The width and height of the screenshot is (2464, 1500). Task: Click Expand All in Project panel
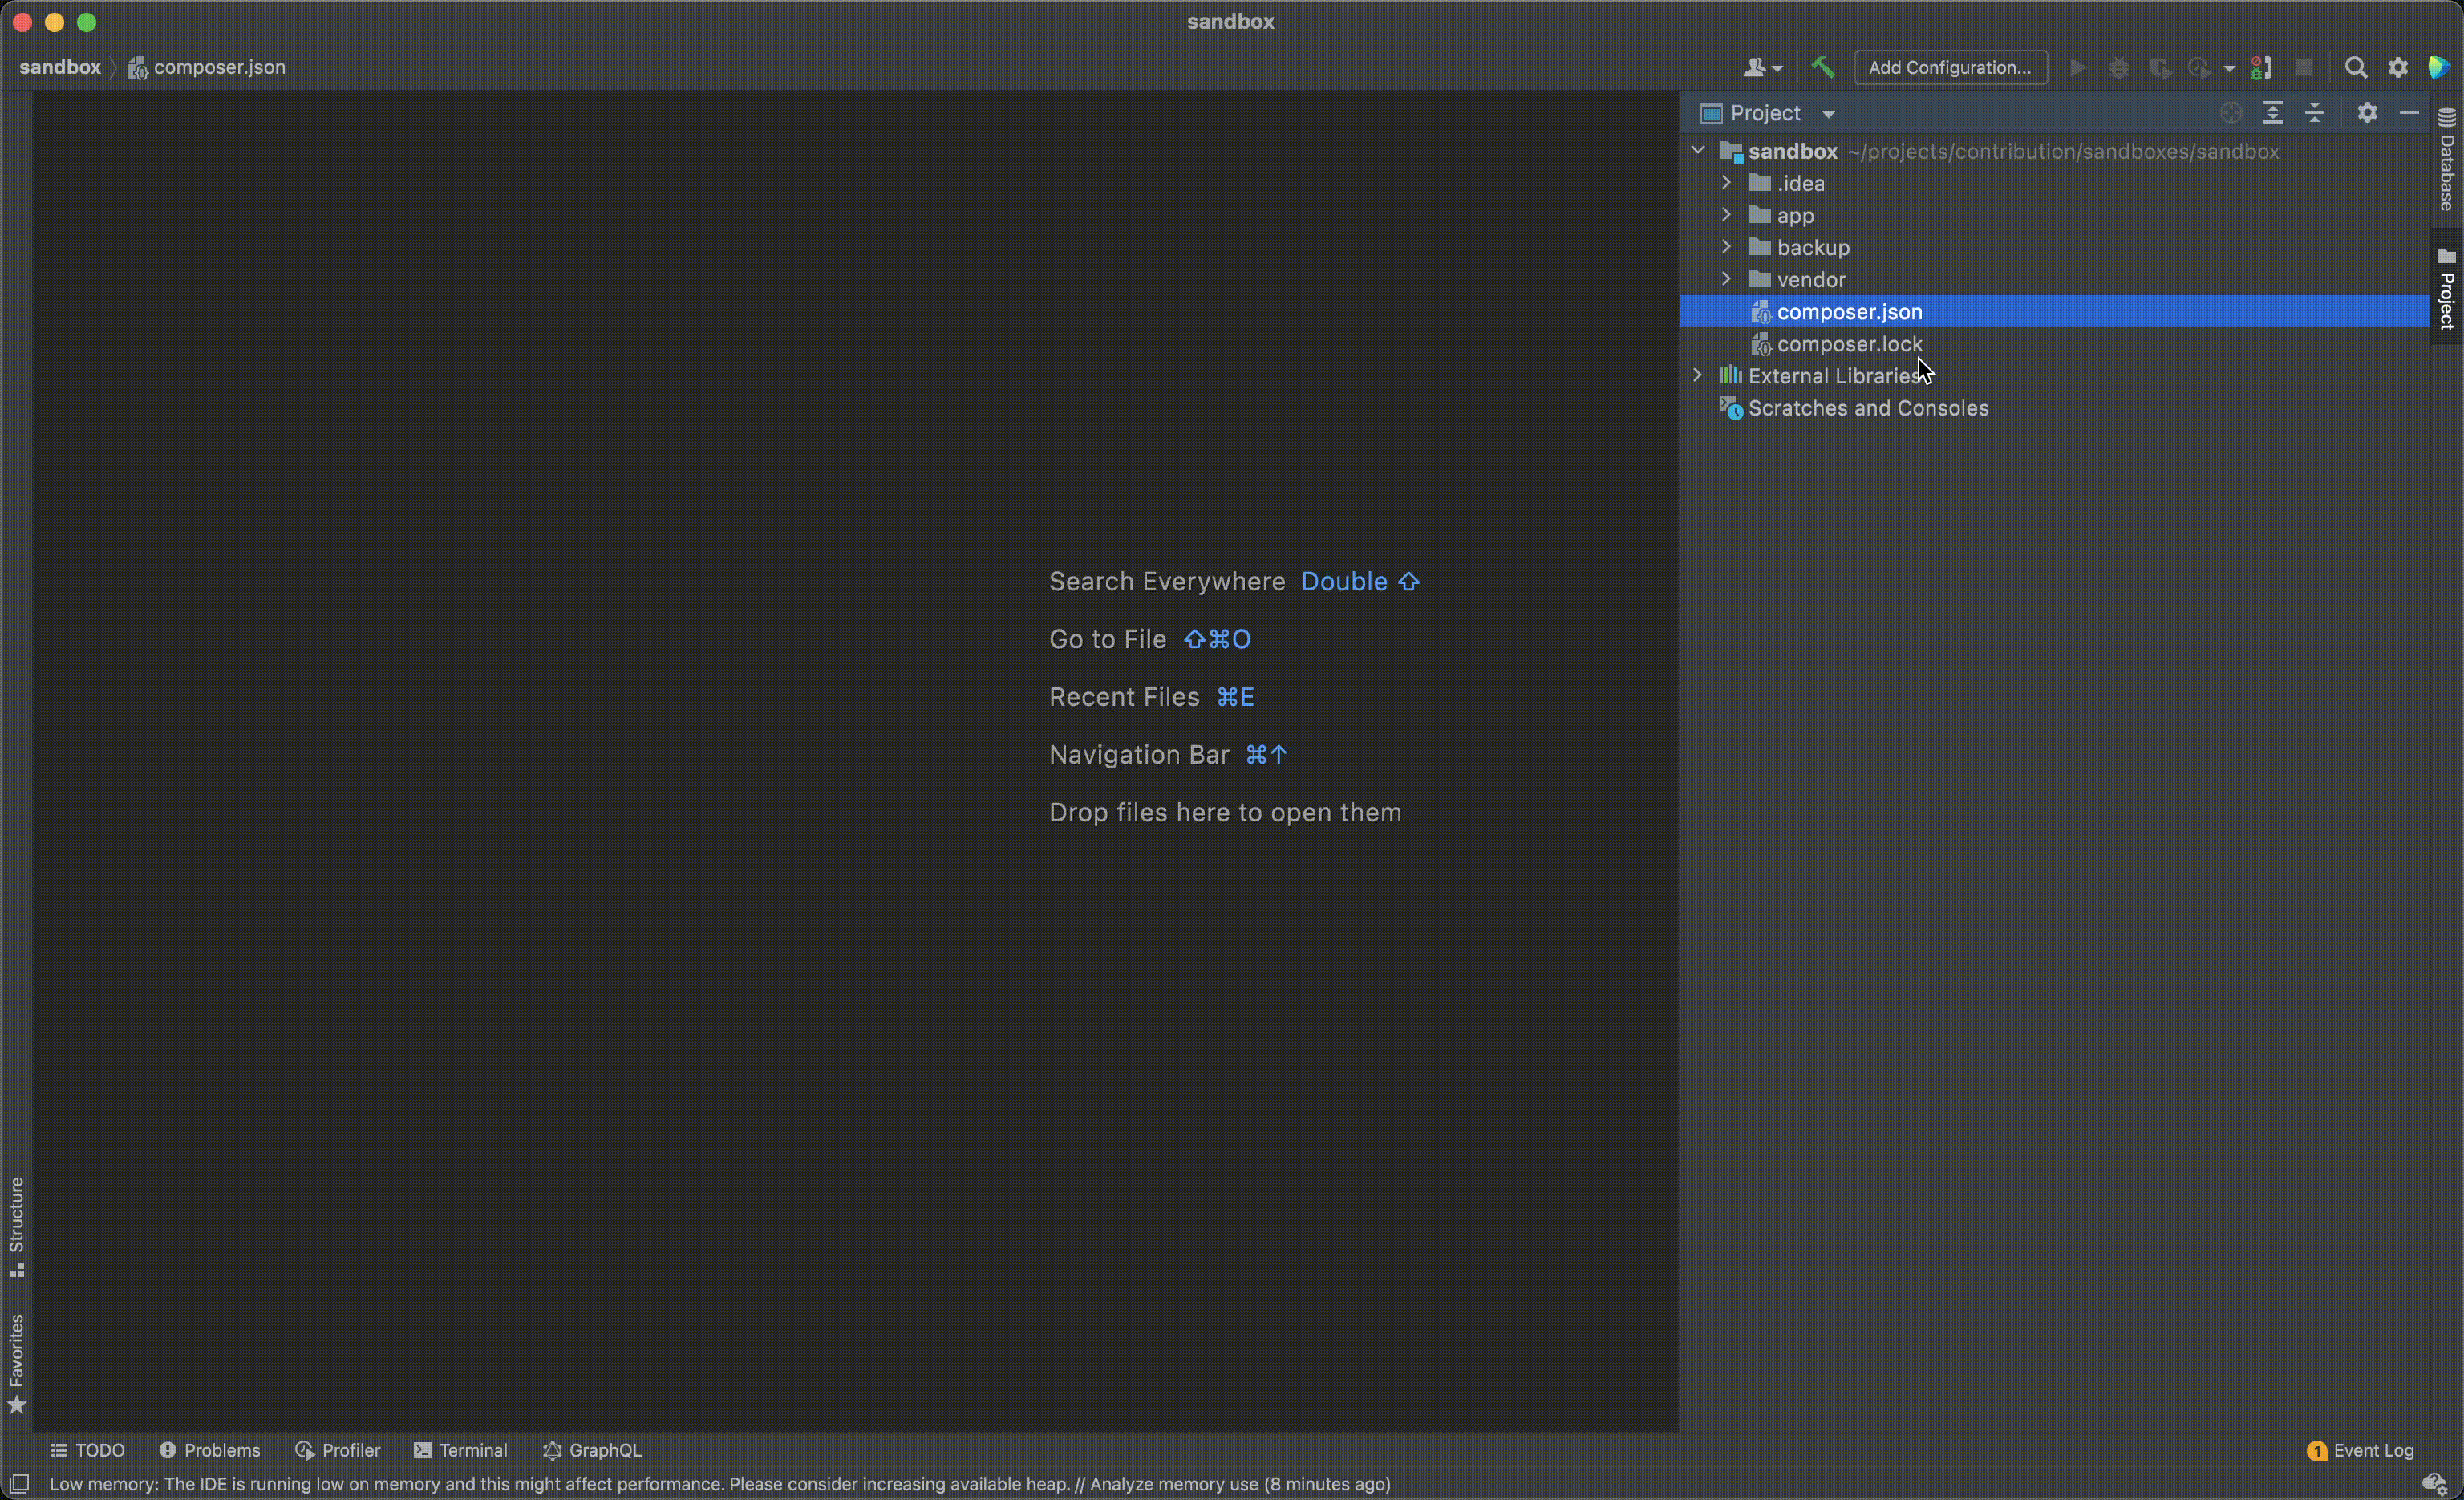tap(2272, 113)
